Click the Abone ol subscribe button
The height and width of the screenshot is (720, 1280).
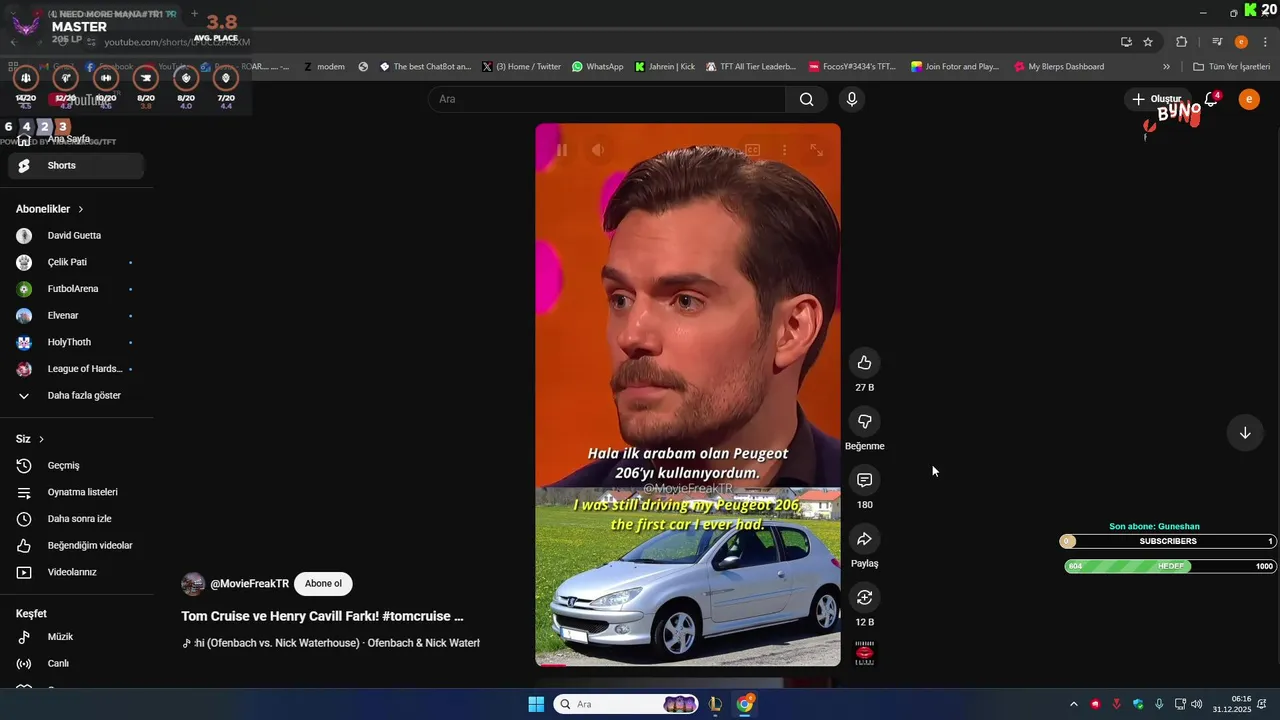click(x=323, y=584)
